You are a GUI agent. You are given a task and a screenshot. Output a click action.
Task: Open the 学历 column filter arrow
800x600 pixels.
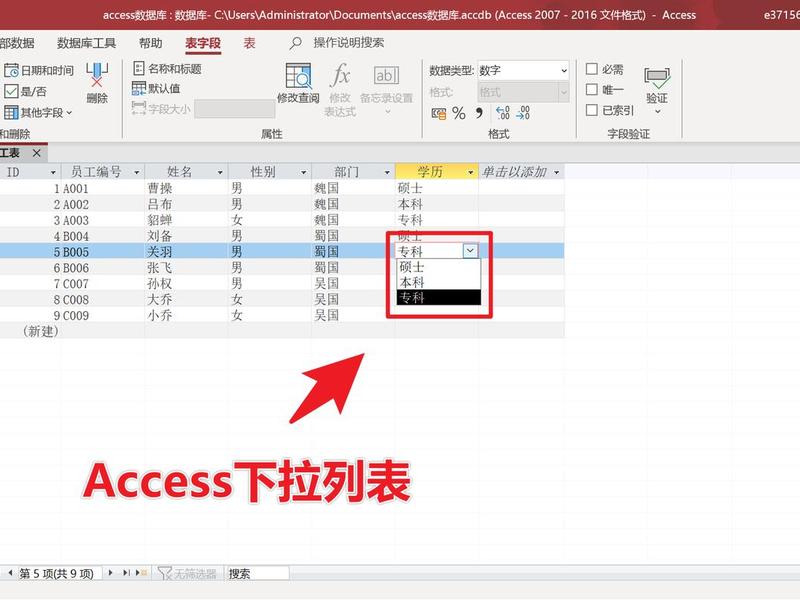pos(470,172)
